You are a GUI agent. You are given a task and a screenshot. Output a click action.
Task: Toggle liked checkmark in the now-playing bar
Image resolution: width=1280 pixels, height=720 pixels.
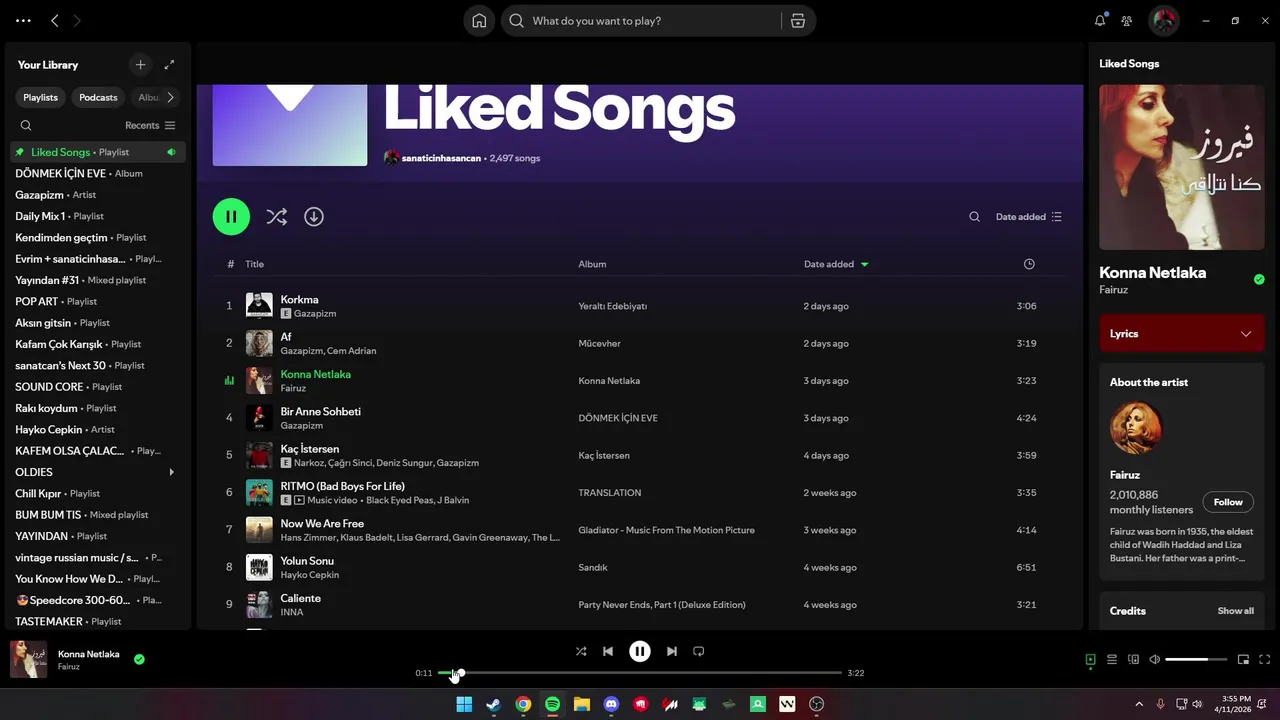[139, 659]
